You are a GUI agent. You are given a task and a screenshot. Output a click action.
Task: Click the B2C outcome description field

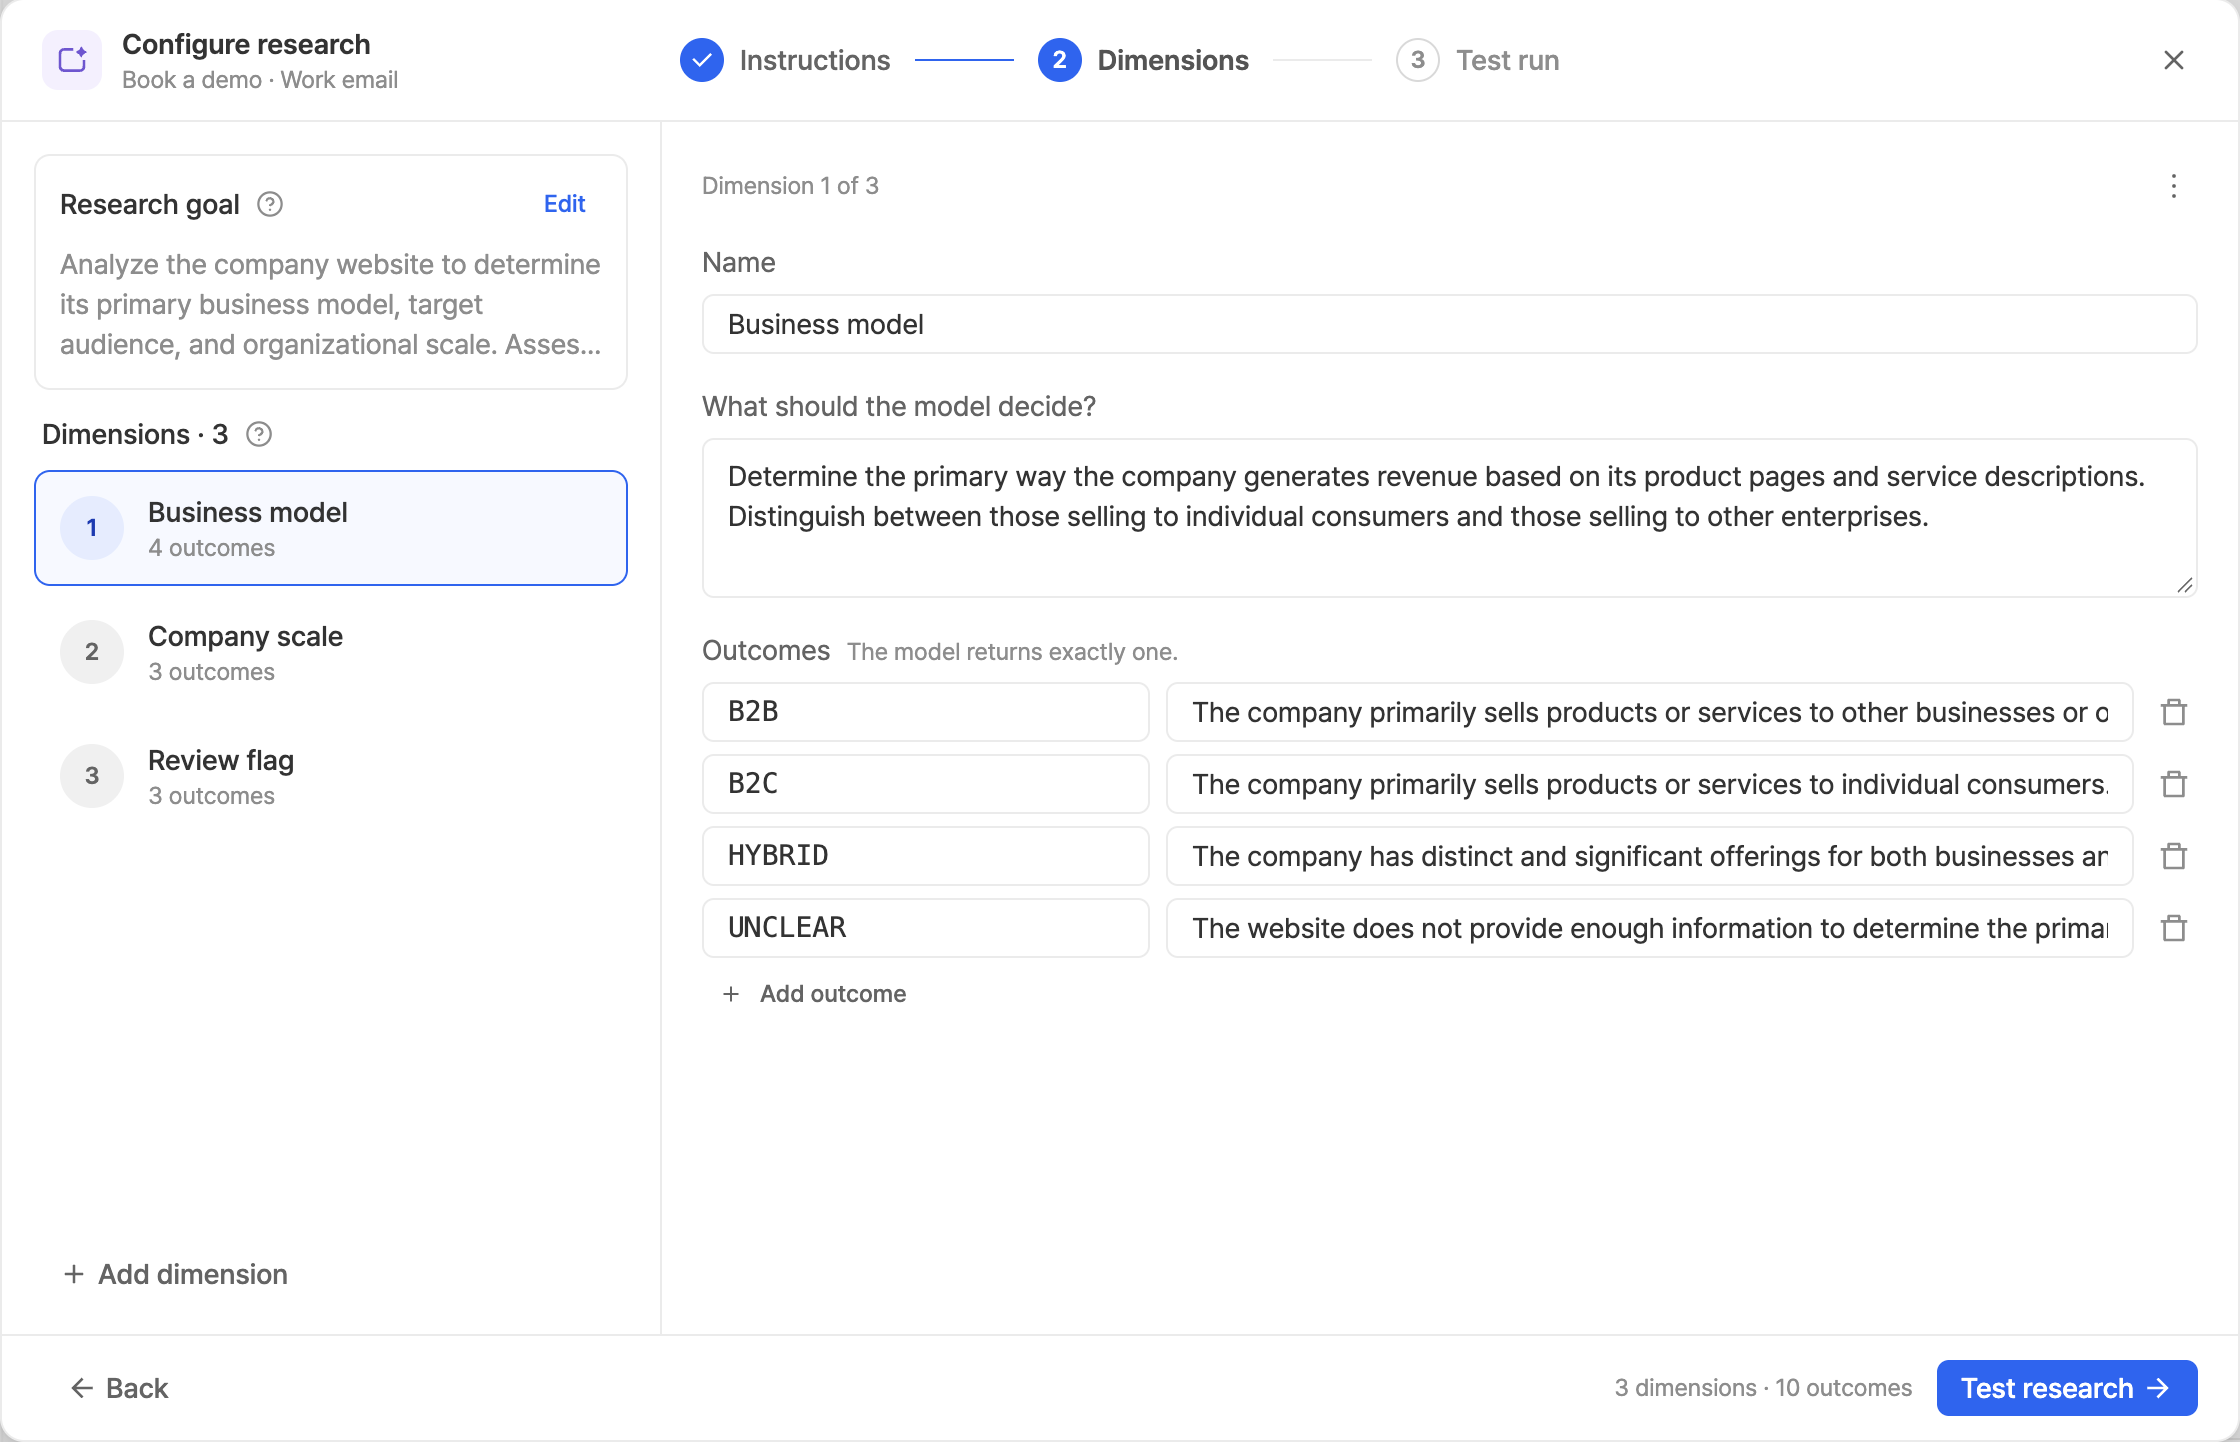(x=1650, y=784)
